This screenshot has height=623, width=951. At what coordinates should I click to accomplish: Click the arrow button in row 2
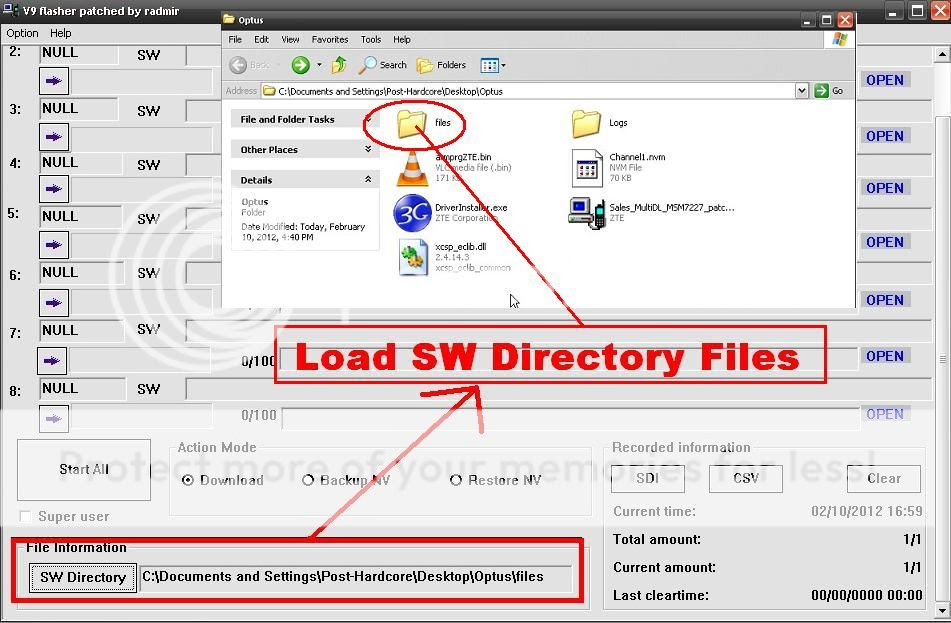pos(54,81)
